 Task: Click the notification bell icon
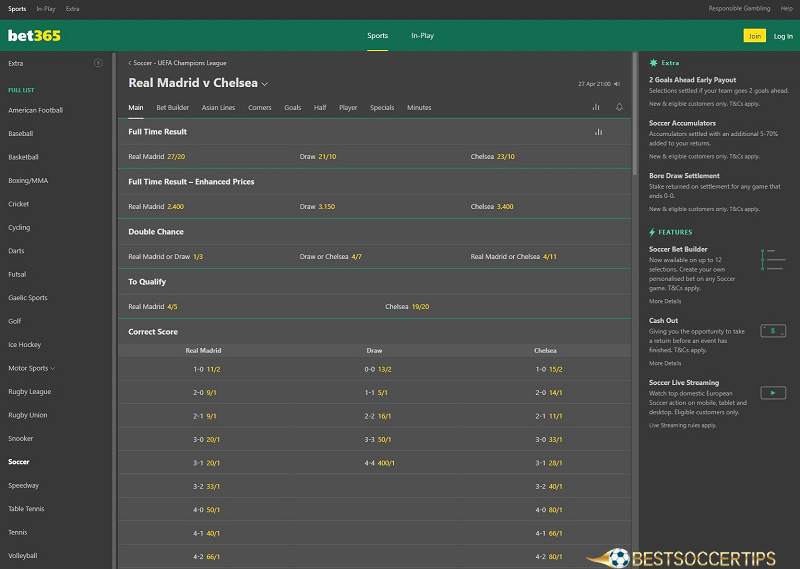[x=619, y=107]
